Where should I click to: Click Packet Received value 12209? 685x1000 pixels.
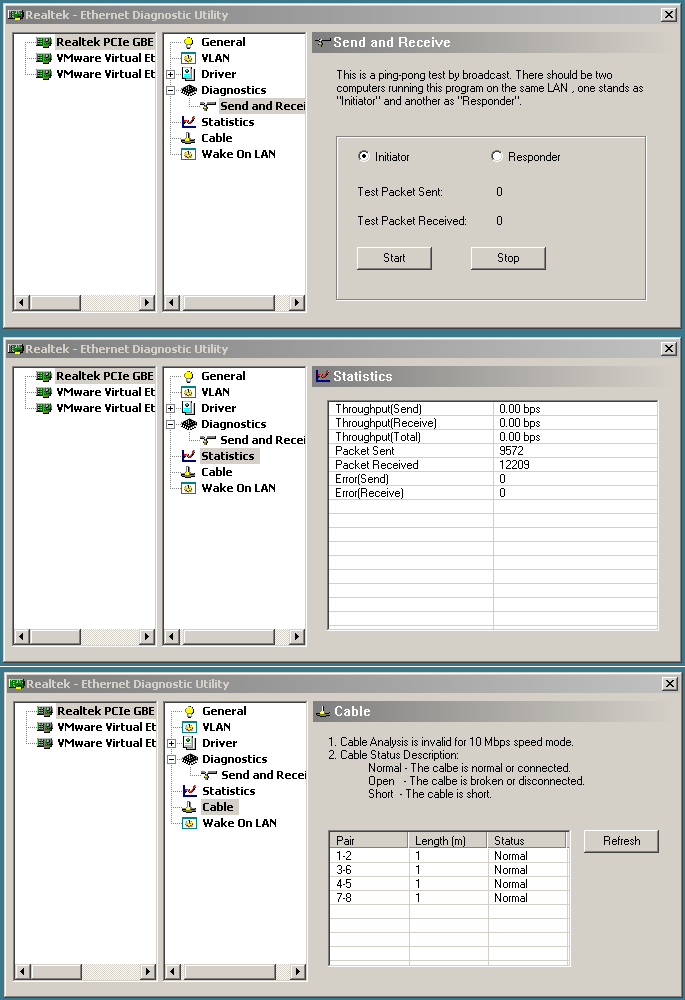[514, 465]
